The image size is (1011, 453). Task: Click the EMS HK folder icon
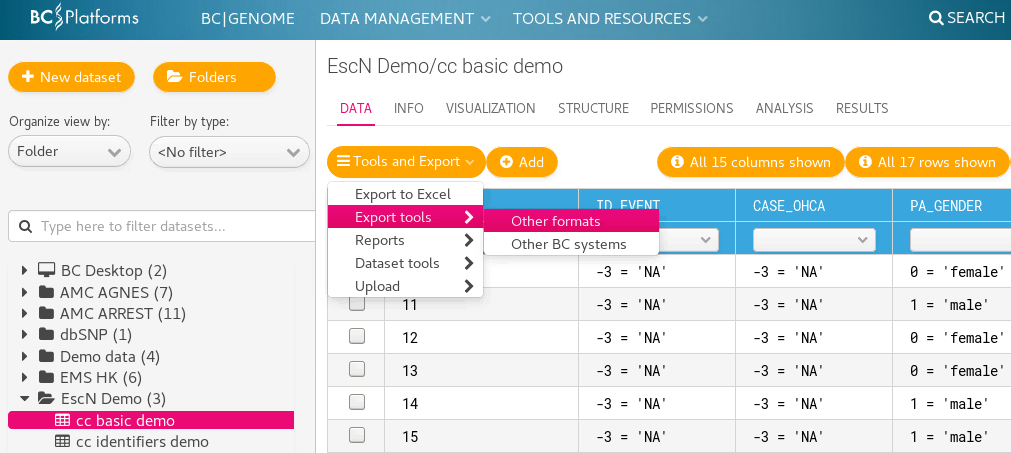[x=46, y=377]
